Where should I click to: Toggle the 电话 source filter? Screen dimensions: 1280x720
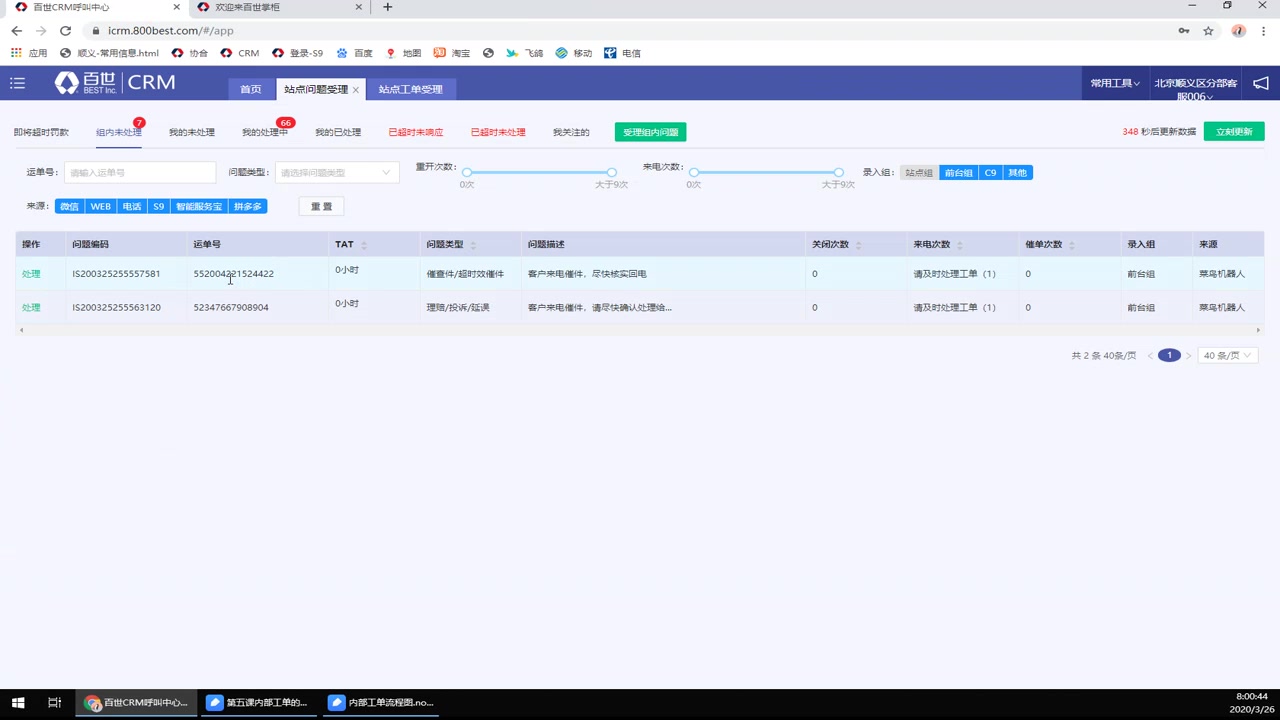[x=132, y=206]
